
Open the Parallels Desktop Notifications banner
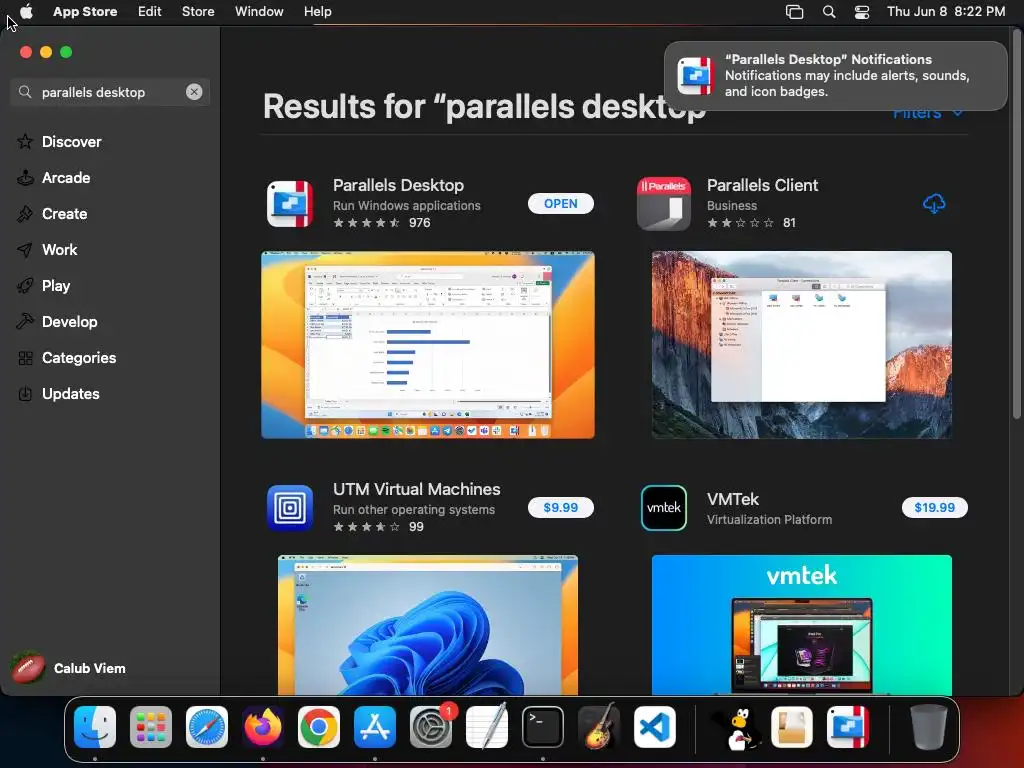click(835, 76)
